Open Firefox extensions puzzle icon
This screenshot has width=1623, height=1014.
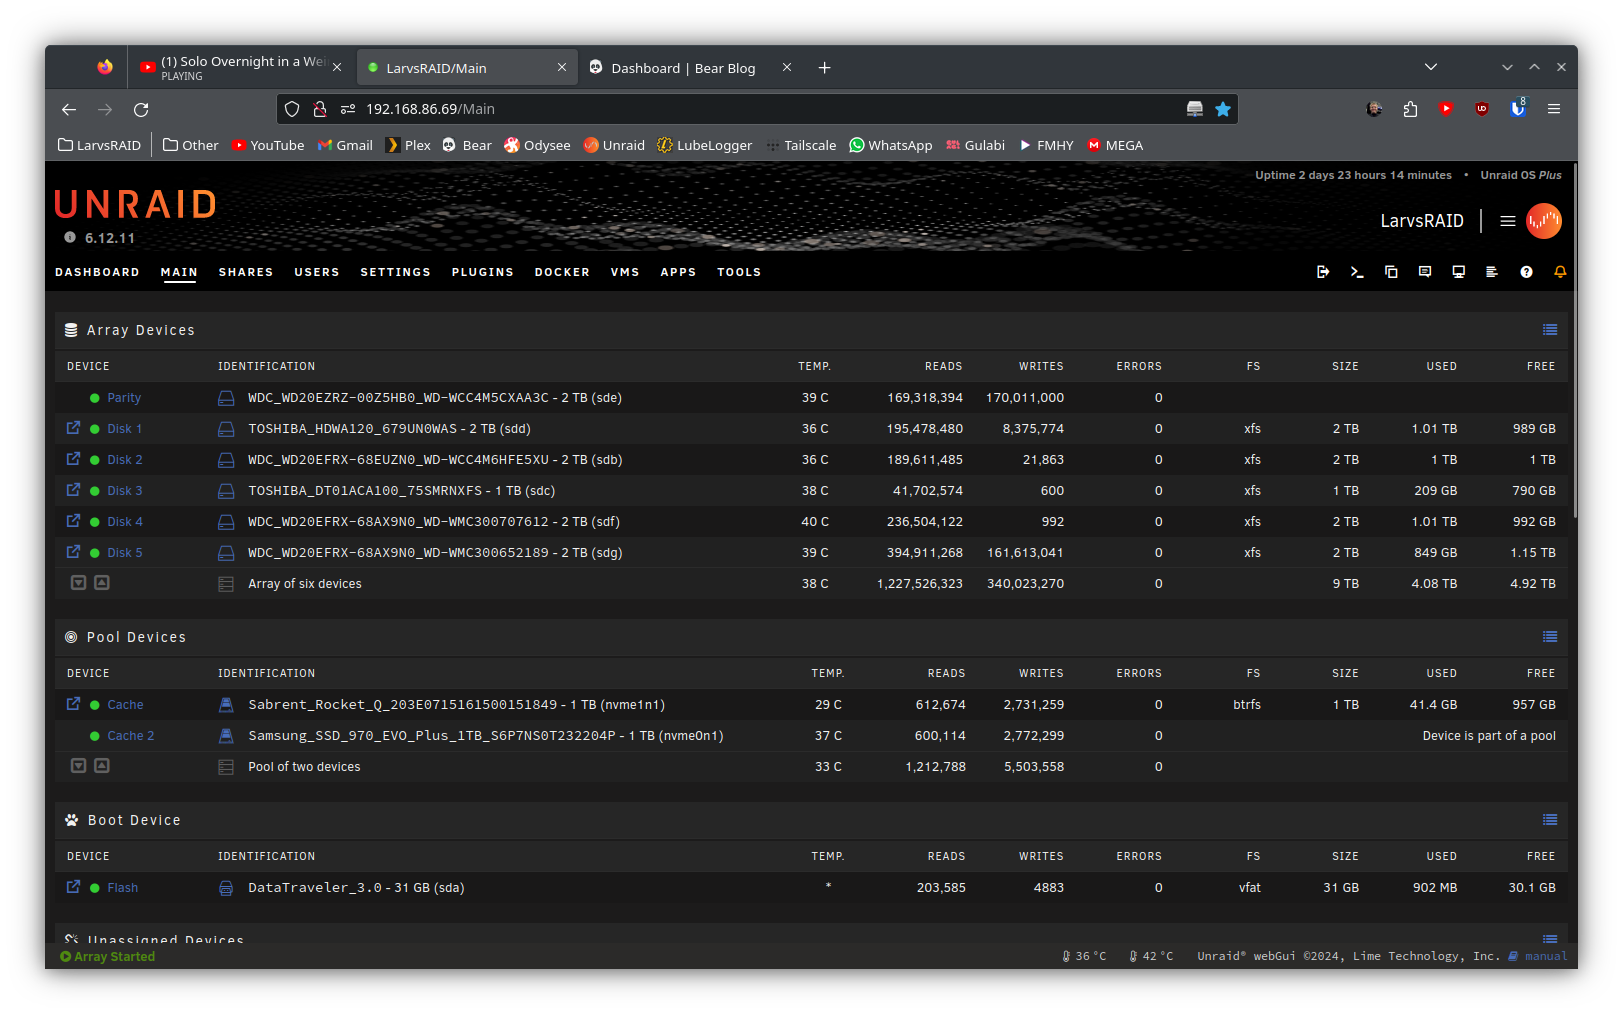[1410, 109]
